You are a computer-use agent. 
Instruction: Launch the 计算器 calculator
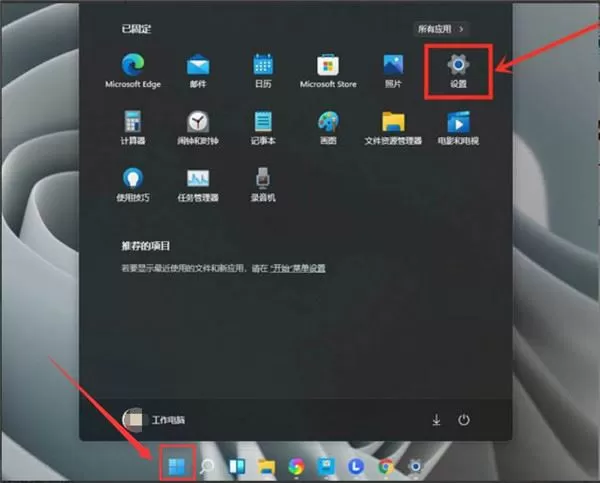click(x=133, y=128)
